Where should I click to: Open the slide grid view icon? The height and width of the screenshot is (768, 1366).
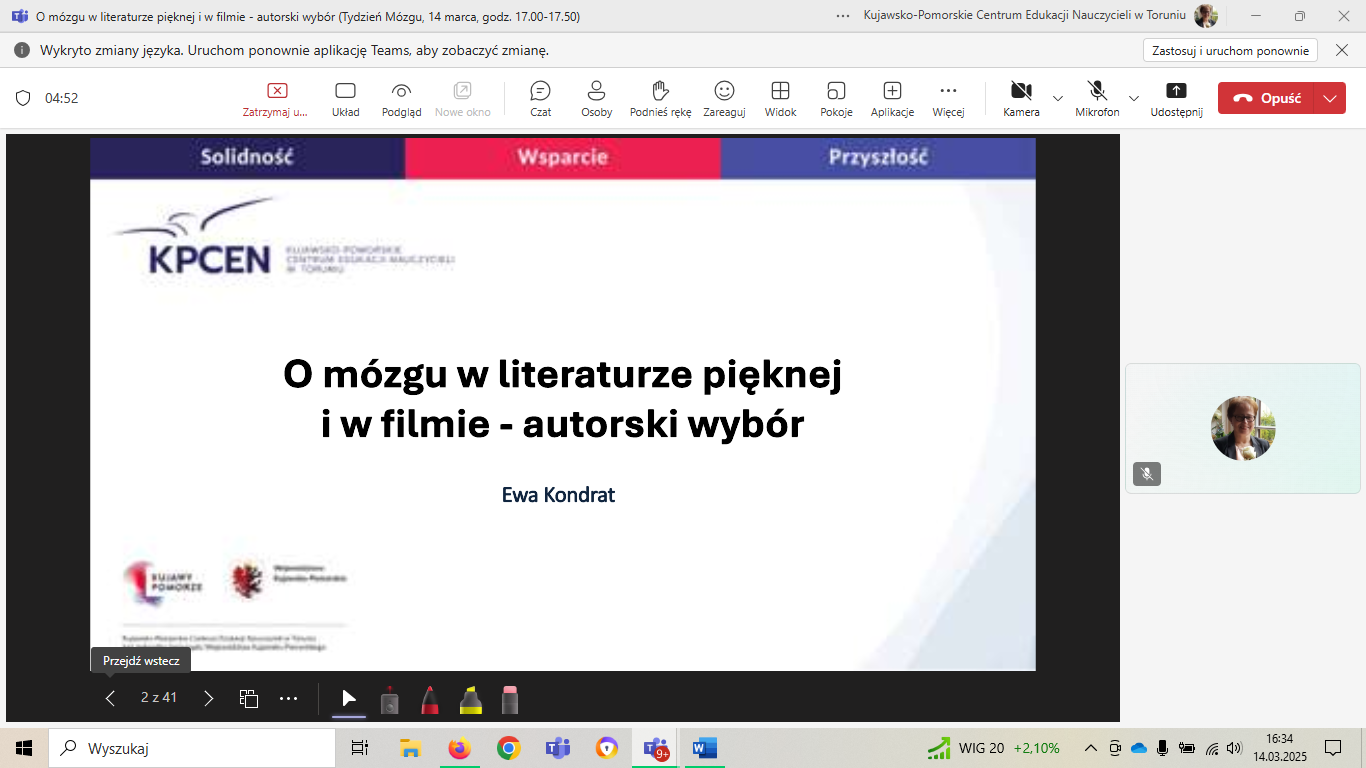[249, 698]
